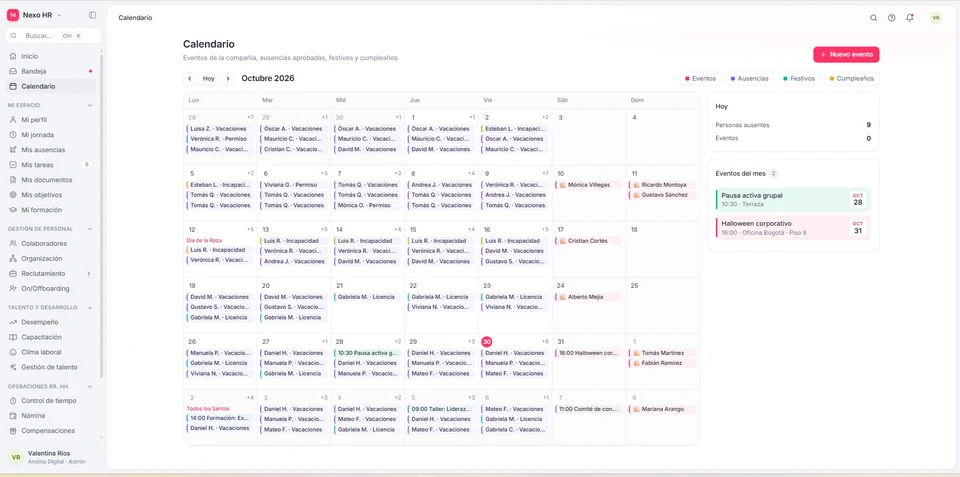This screenshot has width=960, height=477.
Task: Click the Hoy button
Action: pyautogui.click(x=209, y=78)
